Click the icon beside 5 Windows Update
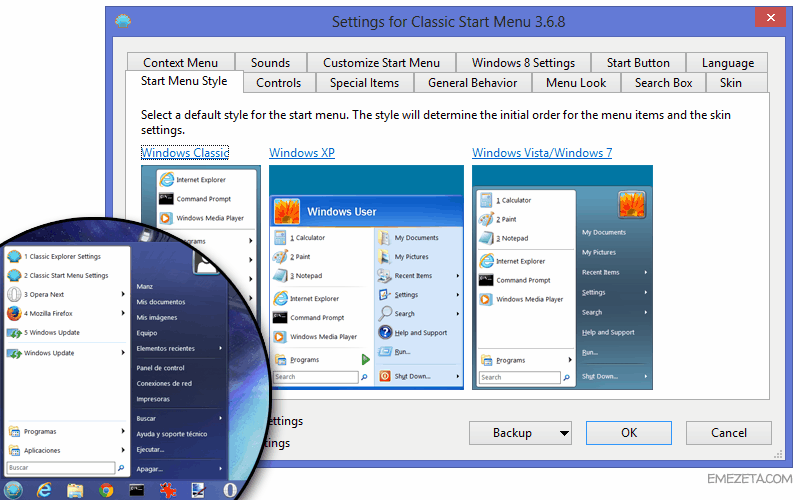 point(14,333)
